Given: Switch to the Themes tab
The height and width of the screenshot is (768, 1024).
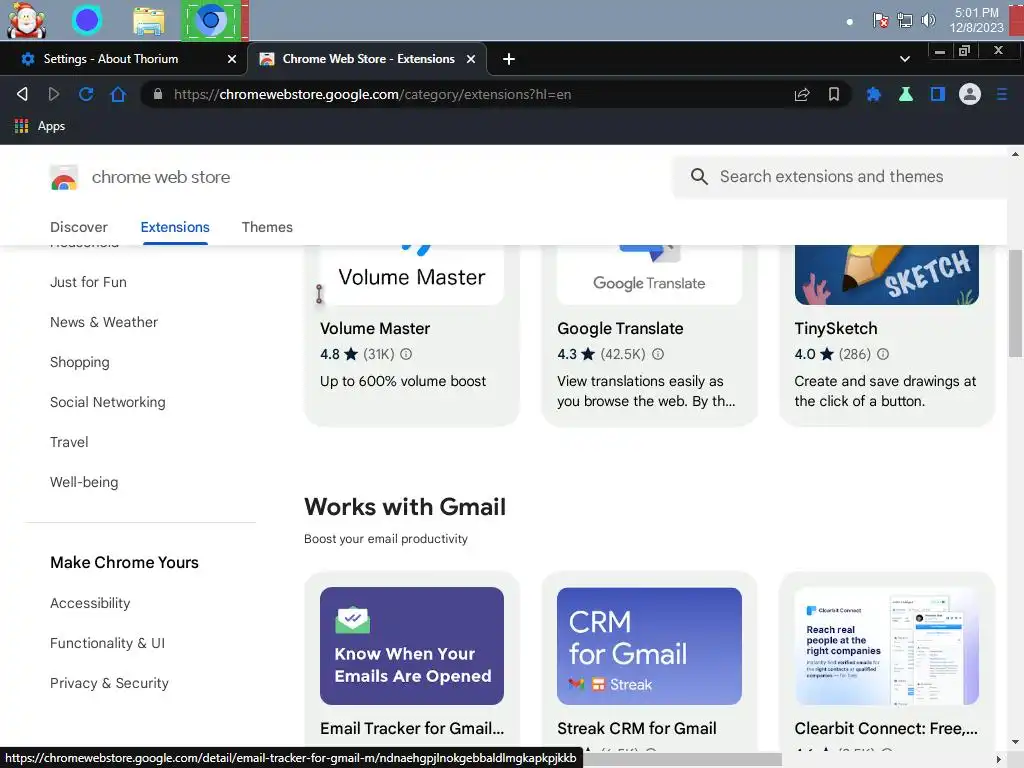Looking at the screenshot, I should [267, 227].
